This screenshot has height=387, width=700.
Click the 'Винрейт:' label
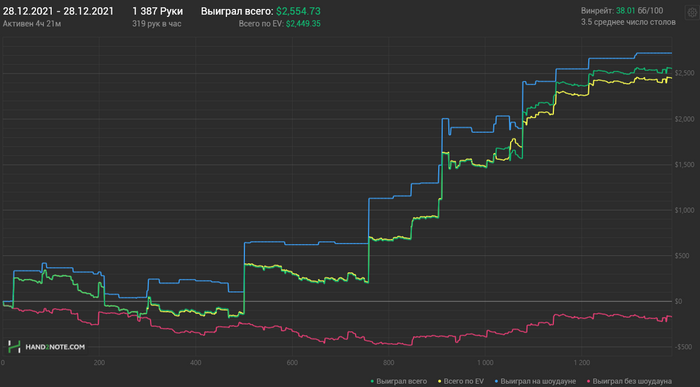point(597,10)
